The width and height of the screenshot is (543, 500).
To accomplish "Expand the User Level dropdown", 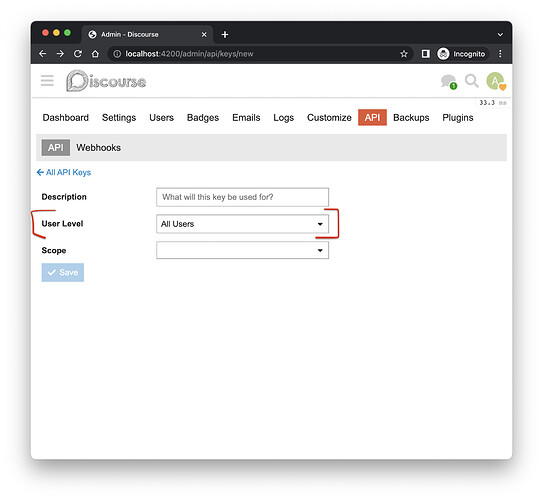I will (x=242, y=224).
